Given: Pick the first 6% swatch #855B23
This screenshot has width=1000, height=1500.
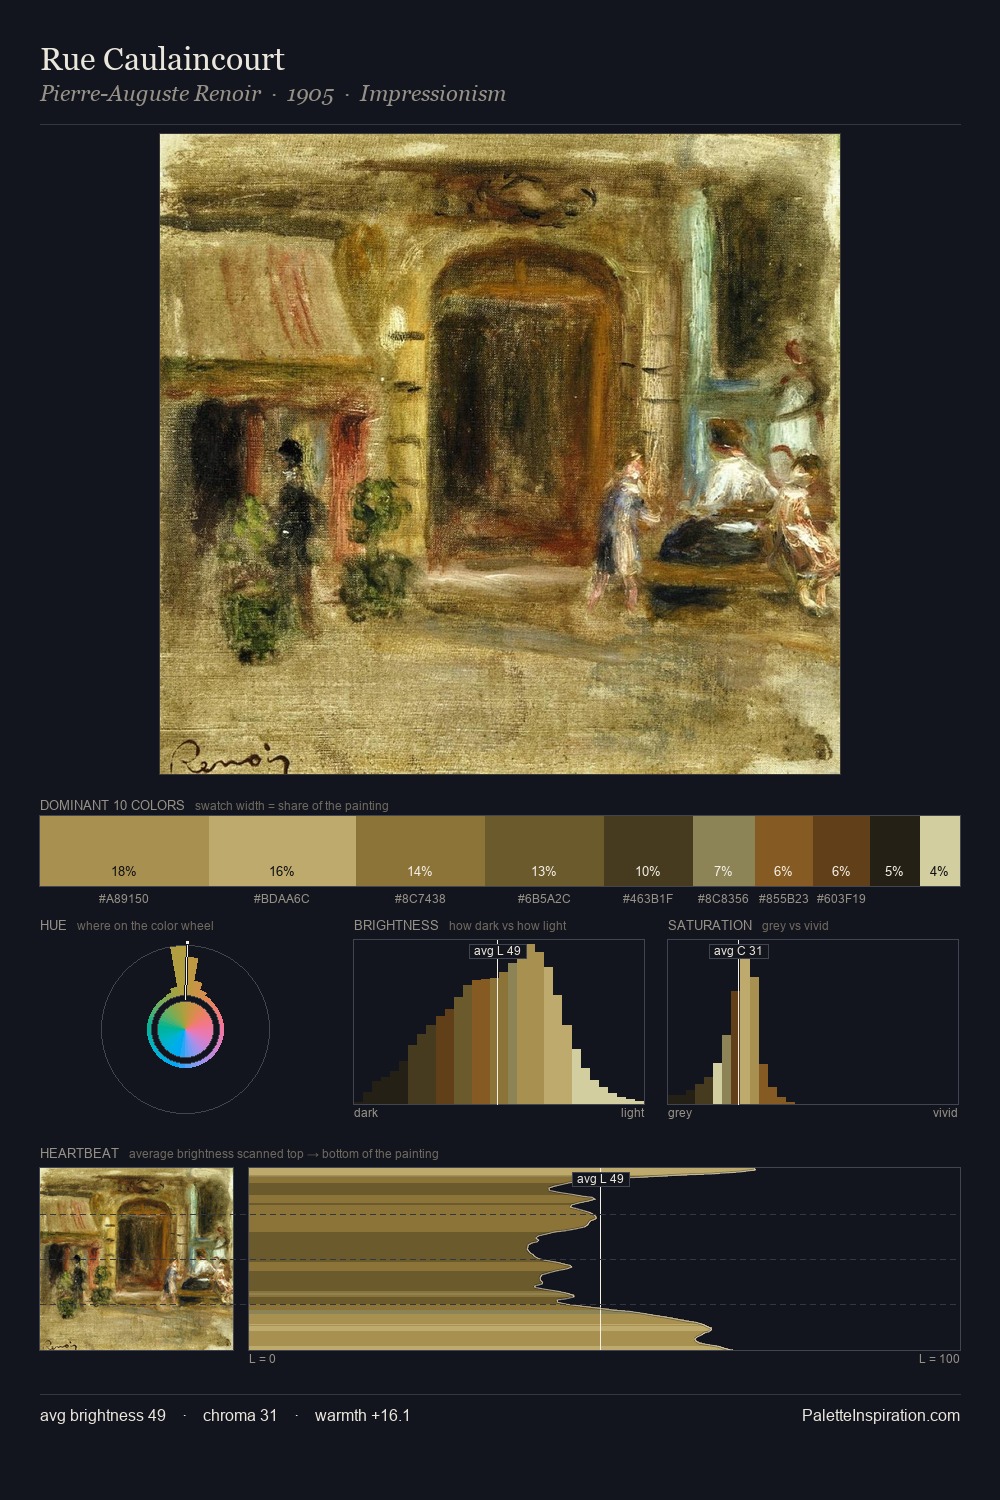Looking at the screenshot, I should tap(784, 851).
